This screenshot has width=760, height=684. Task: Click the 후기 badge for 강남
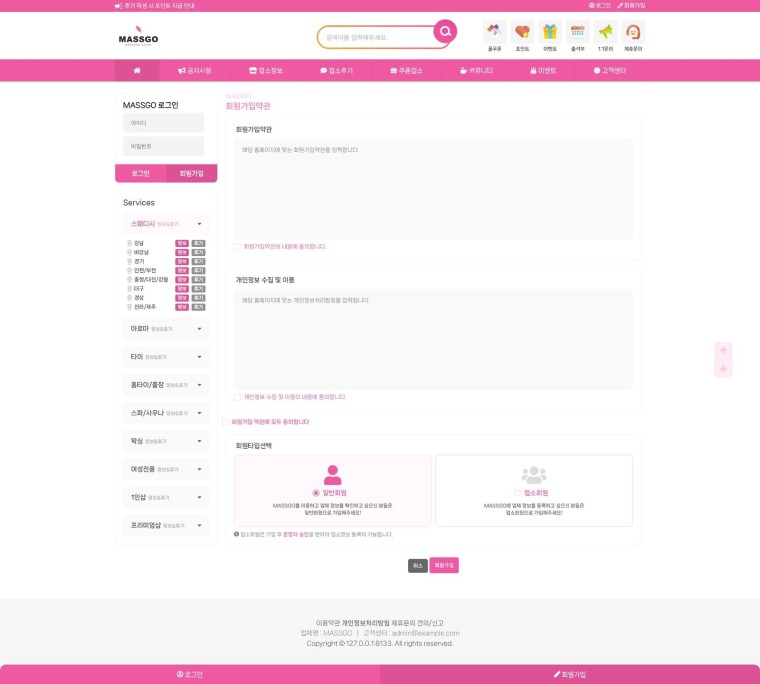point(198,243)
